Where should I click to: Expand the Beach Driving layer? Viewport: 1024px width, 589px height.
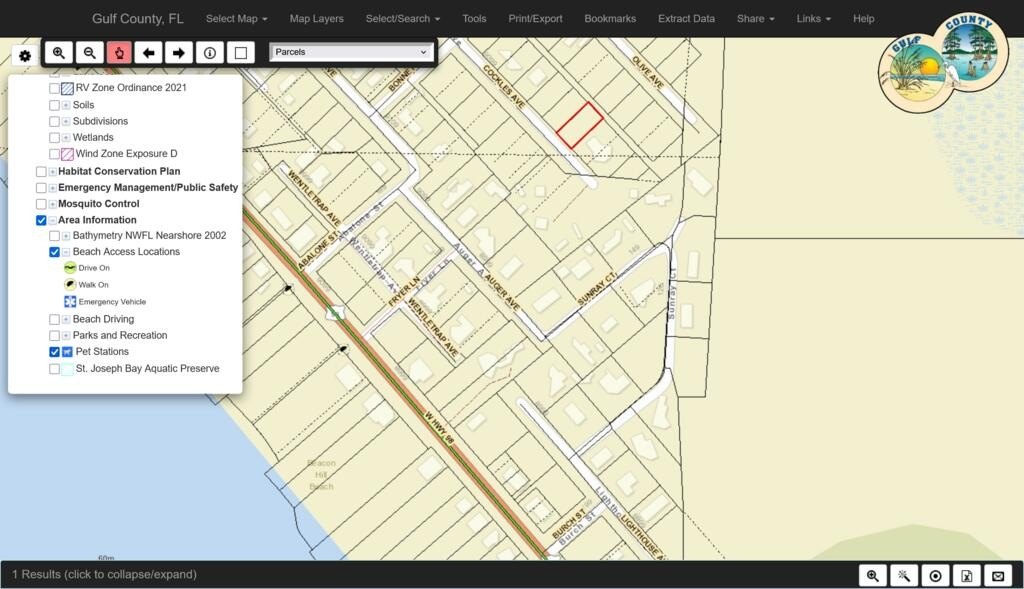coord(66,319)
